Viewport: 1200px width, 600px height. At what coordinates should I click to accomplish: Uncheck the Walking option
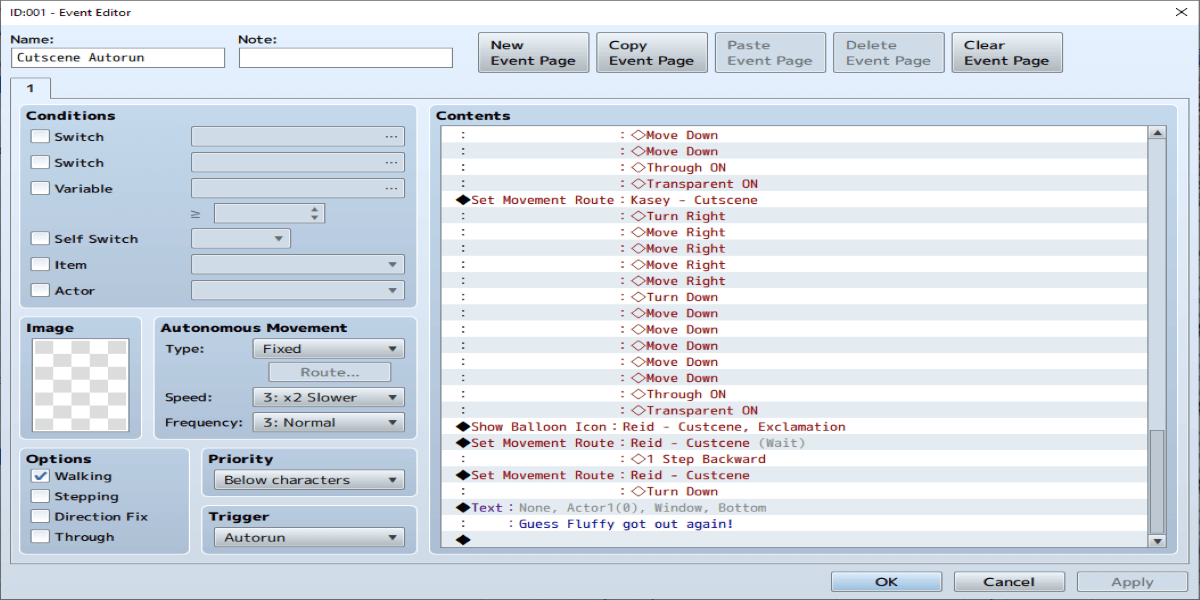(x=40, y=477)
